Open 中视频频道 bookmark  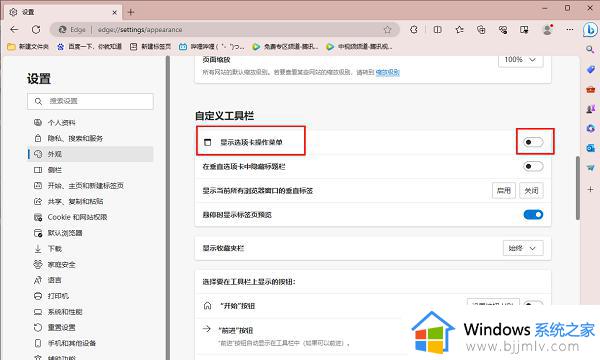359,47
